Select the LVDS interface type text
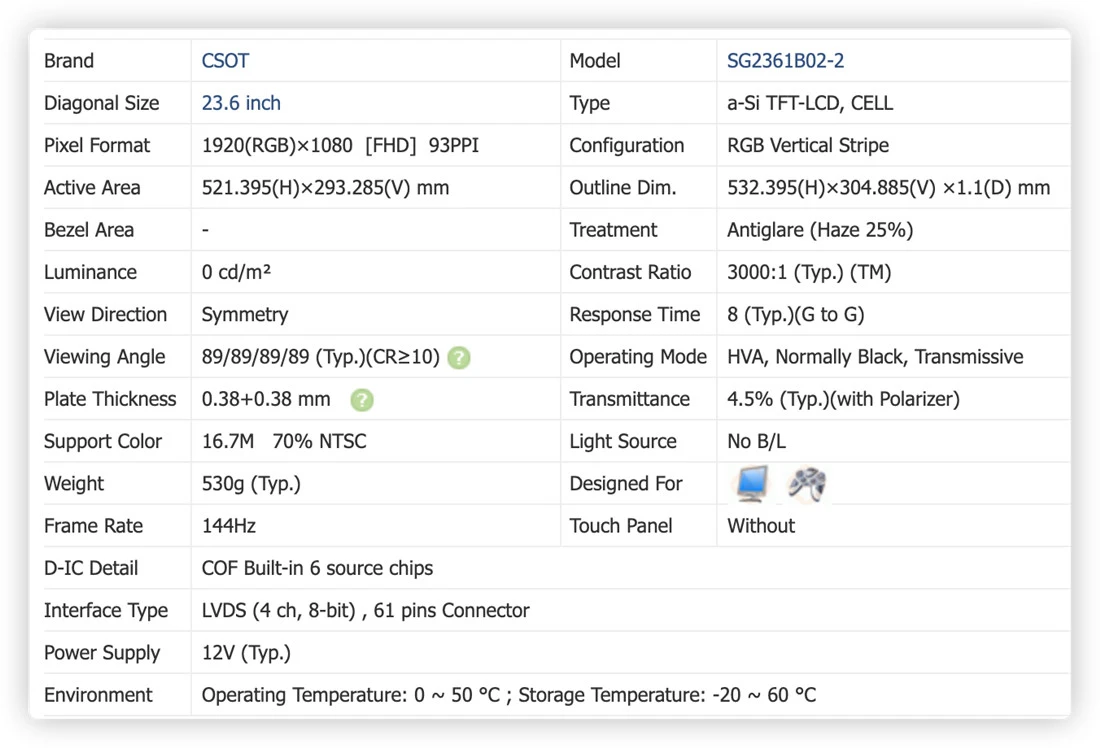Screen dimensions: 1100x748 pyautogui.click(x=365, y=610)
